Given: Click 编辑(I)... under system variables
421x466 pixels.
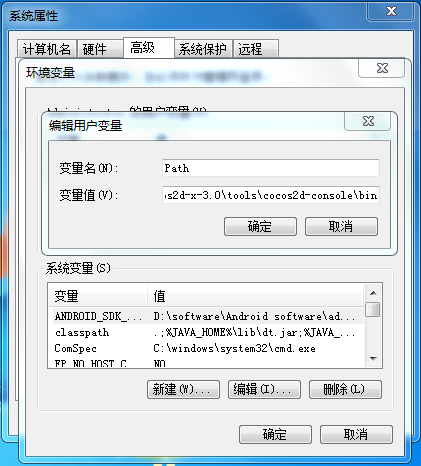Looking at the screenshot, I should pos(264,389).
